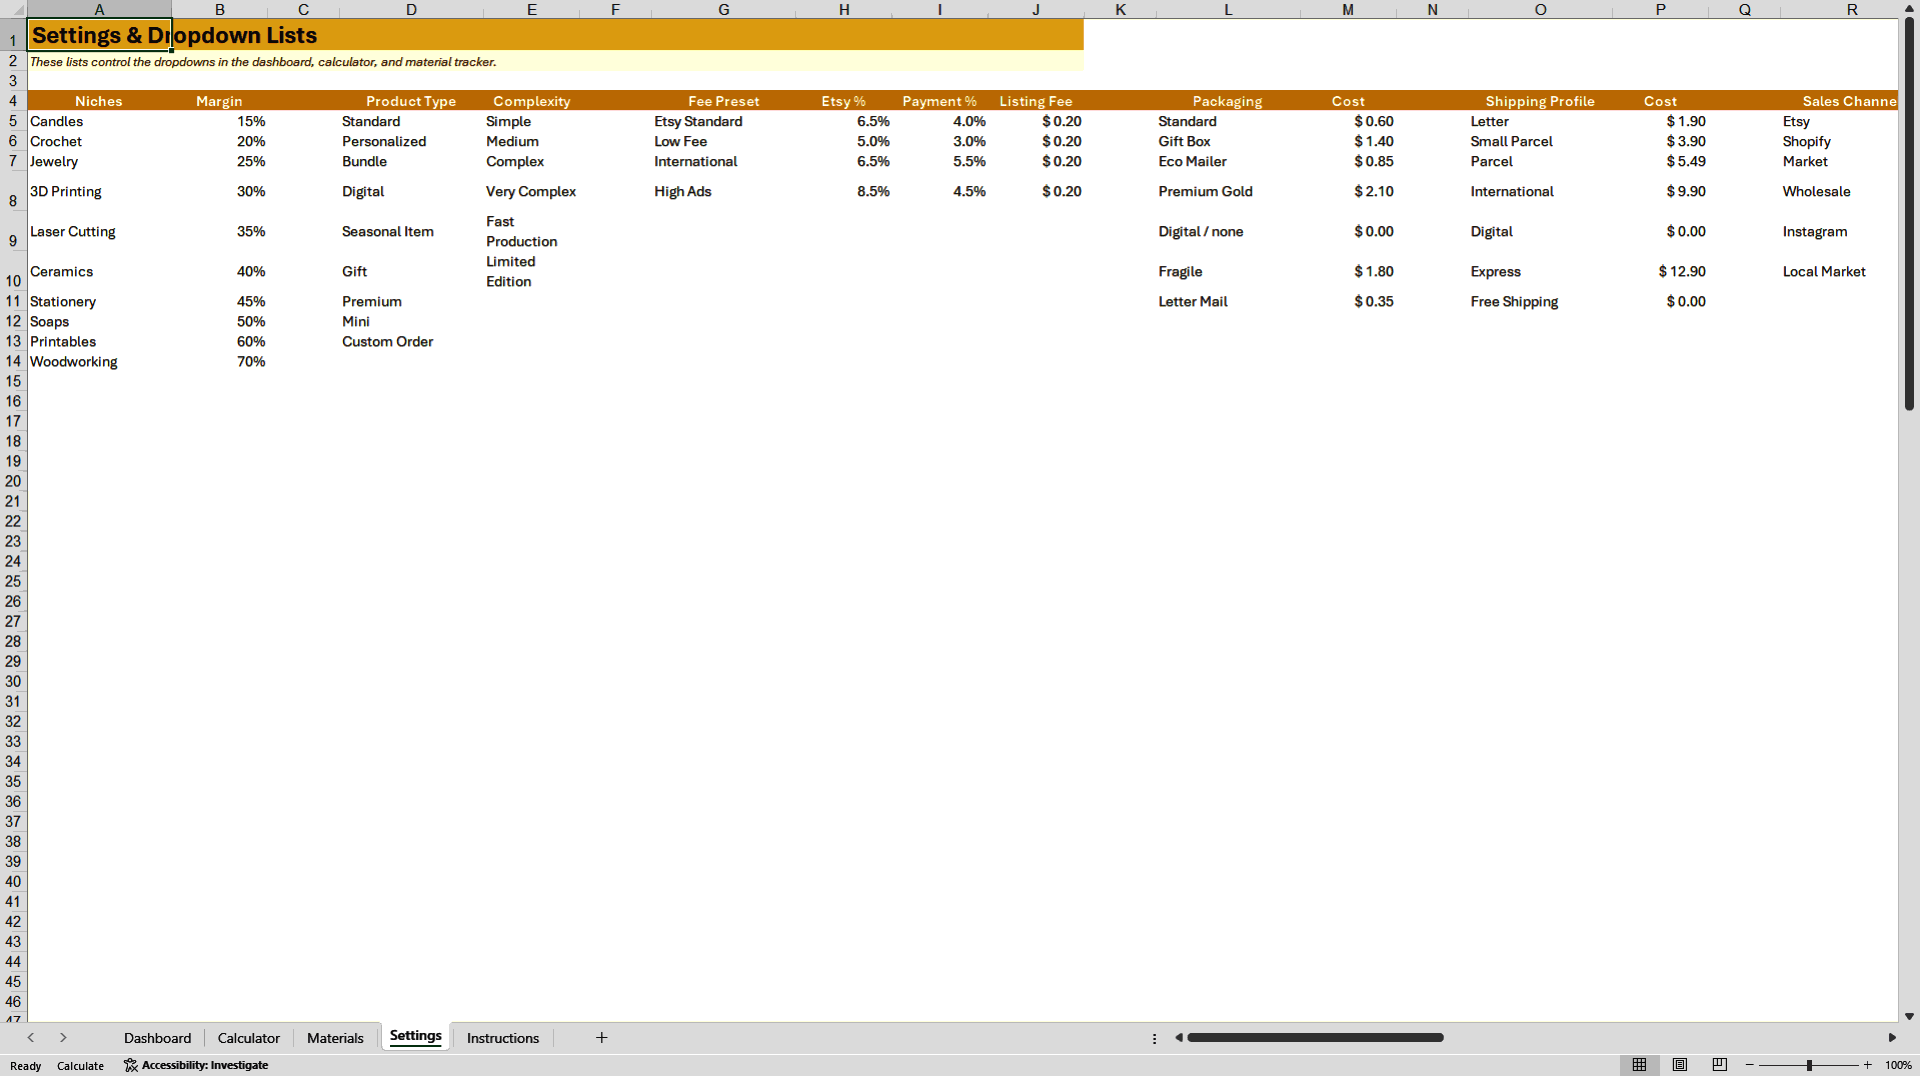Viewport: 1920px width, 1076px height.
Task: Open the Calculator sheet tab
Action: click(249, 1038)
